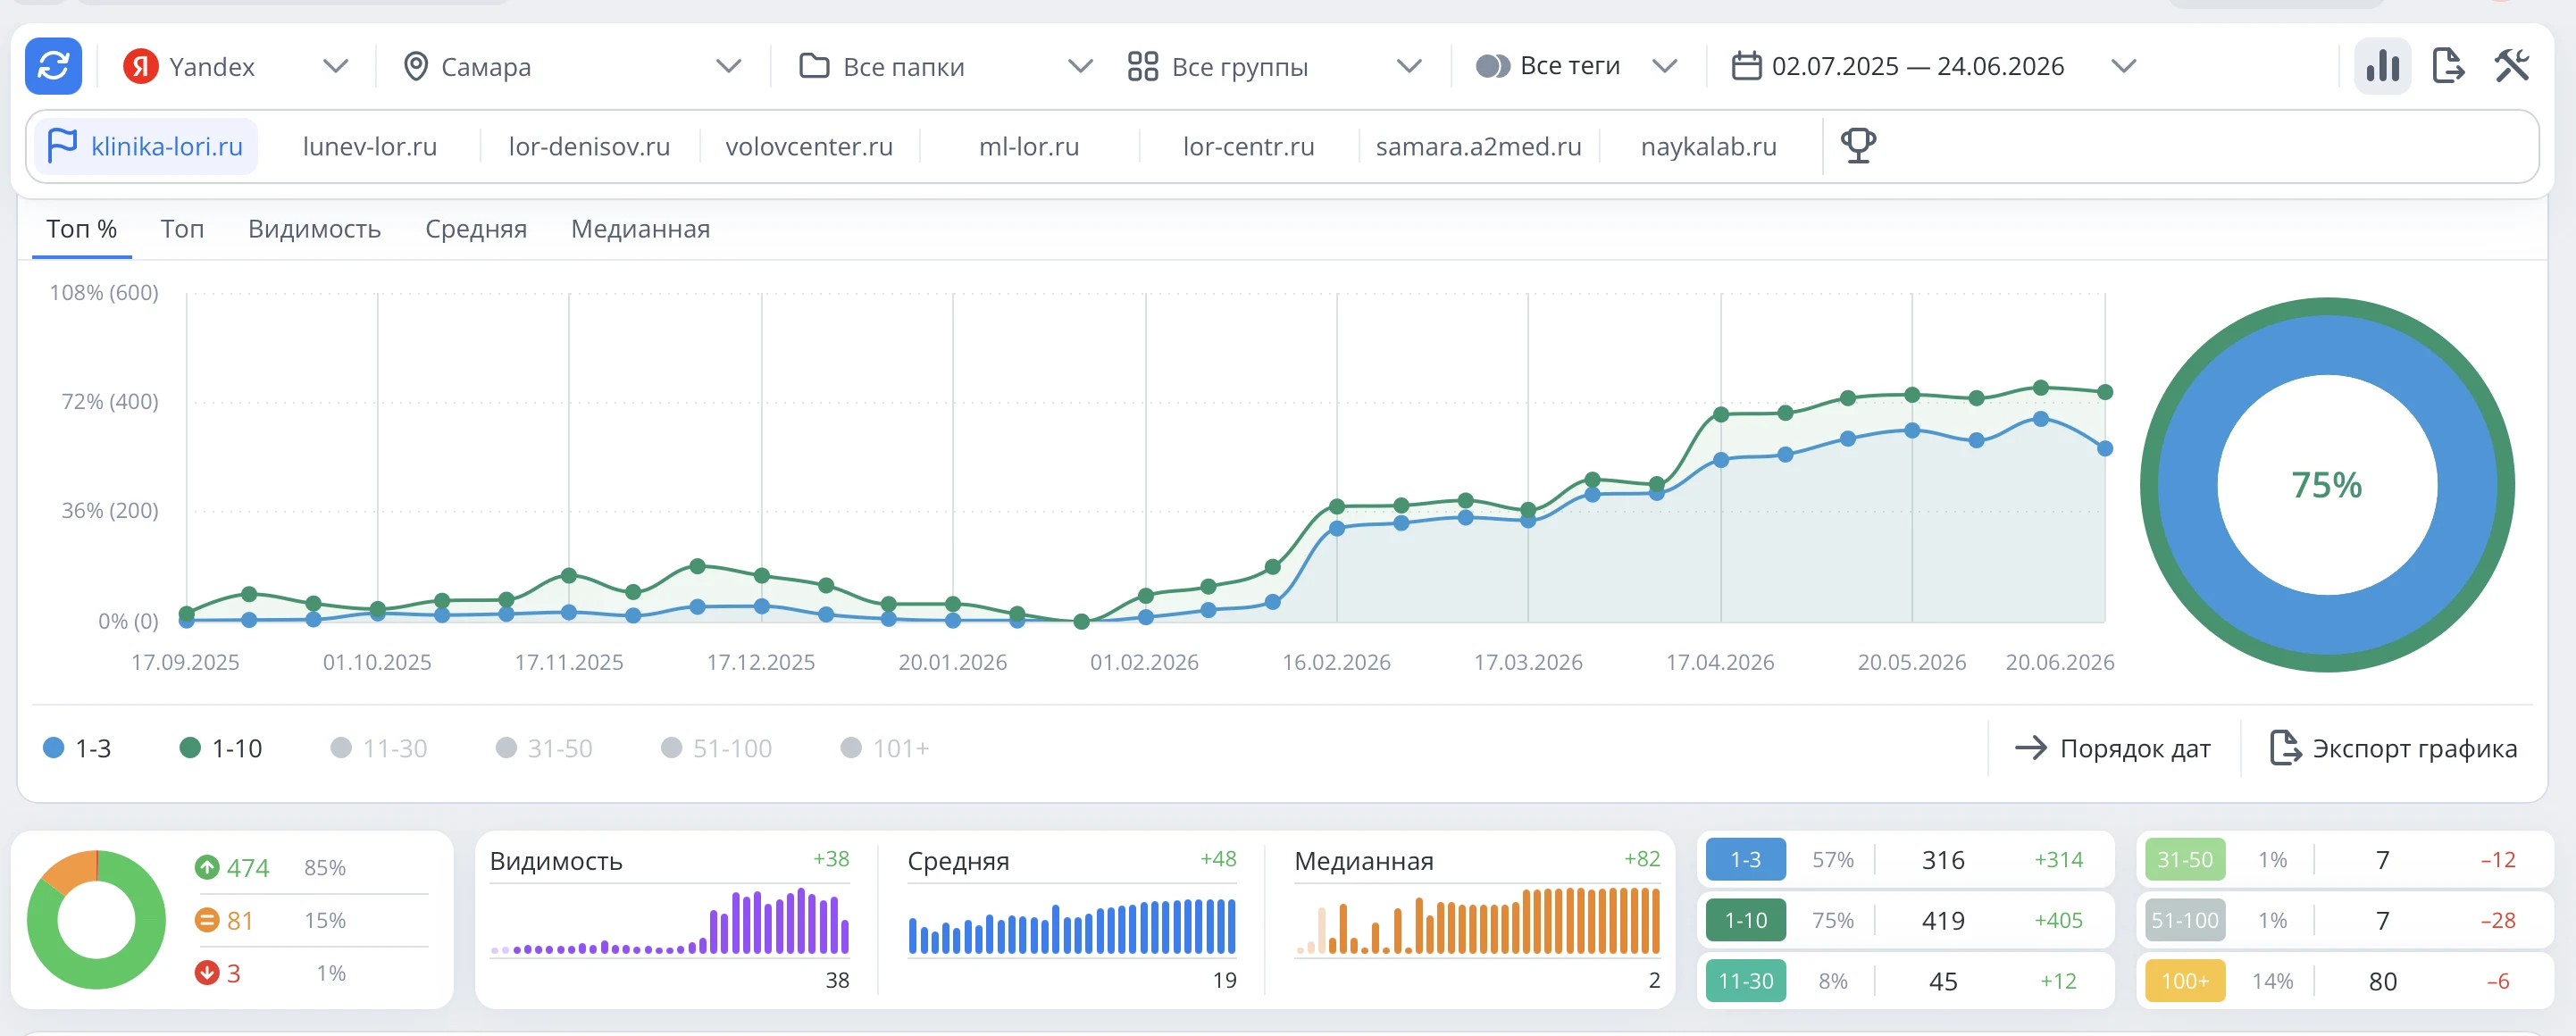This screenshot has width=2576, height=1036.
Task: Open the date range 02.07.2025 — 24.06.2026 dropdown
Action: pos(2124,66)
